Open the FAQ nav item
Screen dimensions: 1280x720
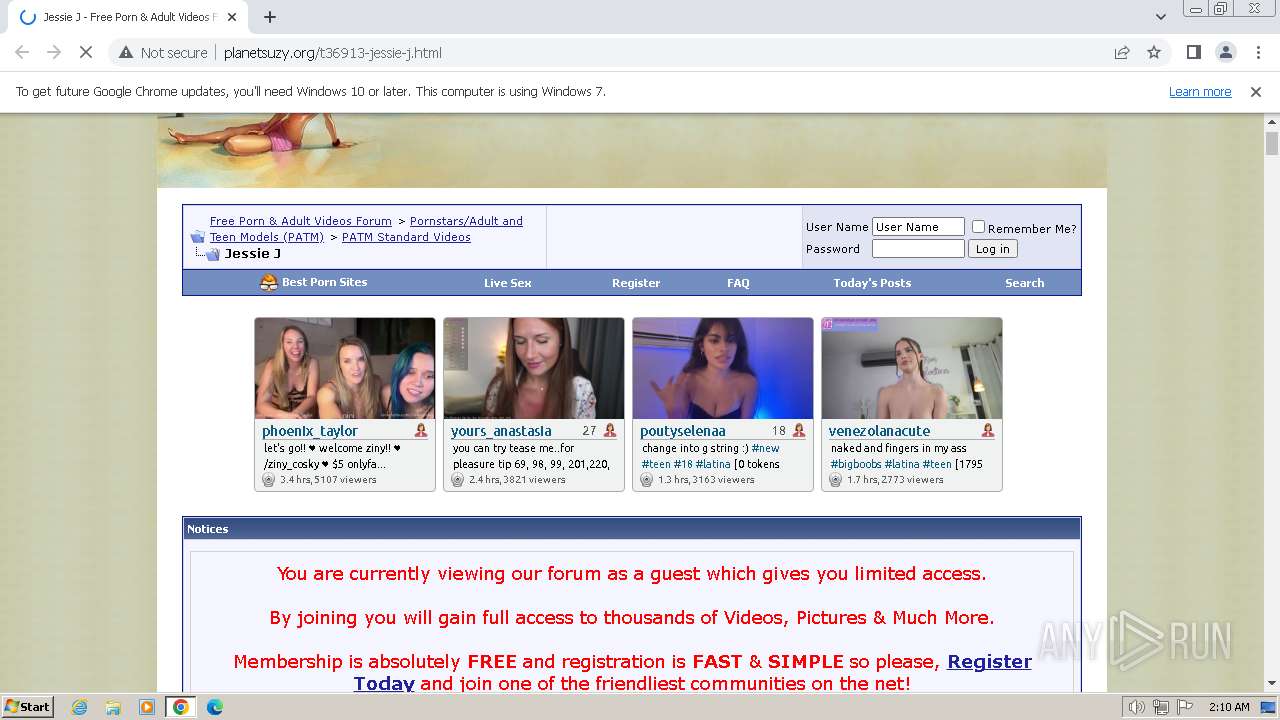tap(738, 283)
